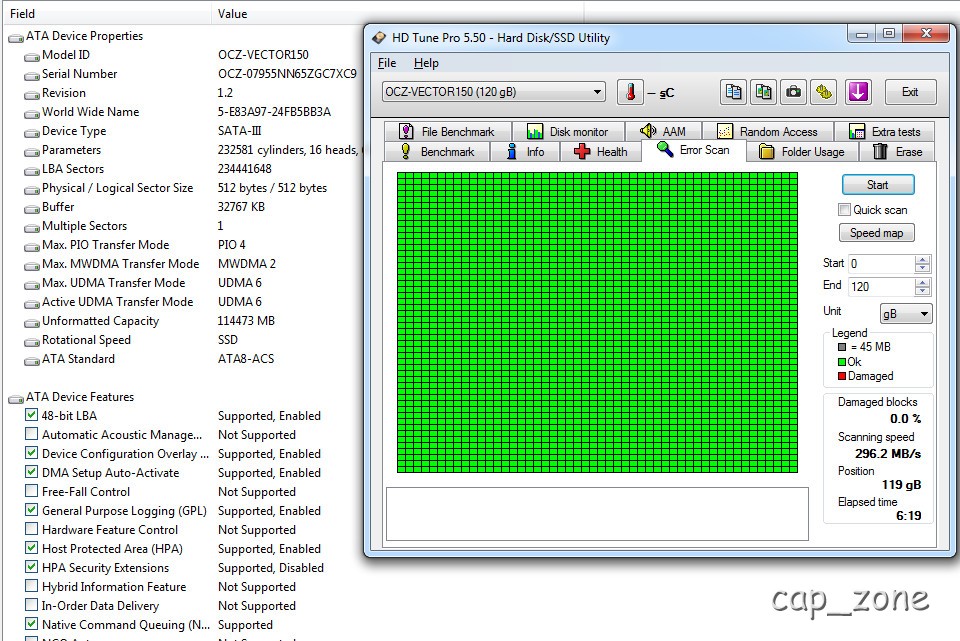Open the Extra tests tab
960x641 pixels.
pos(885,132)
